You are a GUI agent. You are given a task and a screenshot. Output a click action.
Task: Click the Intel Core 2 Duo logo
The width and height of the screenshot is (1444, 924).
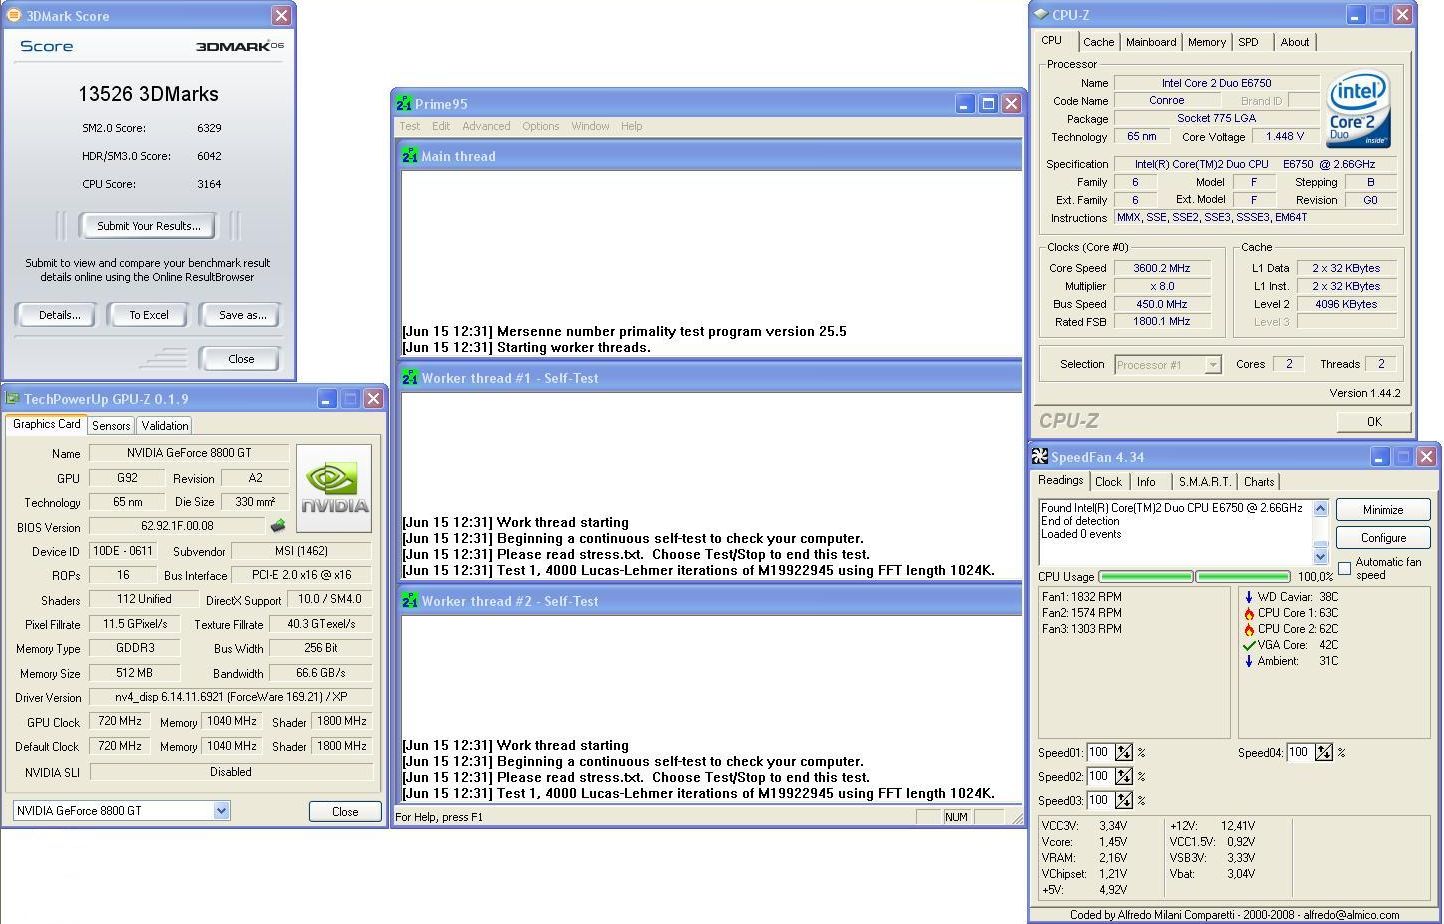click(x=1358, y=109)
